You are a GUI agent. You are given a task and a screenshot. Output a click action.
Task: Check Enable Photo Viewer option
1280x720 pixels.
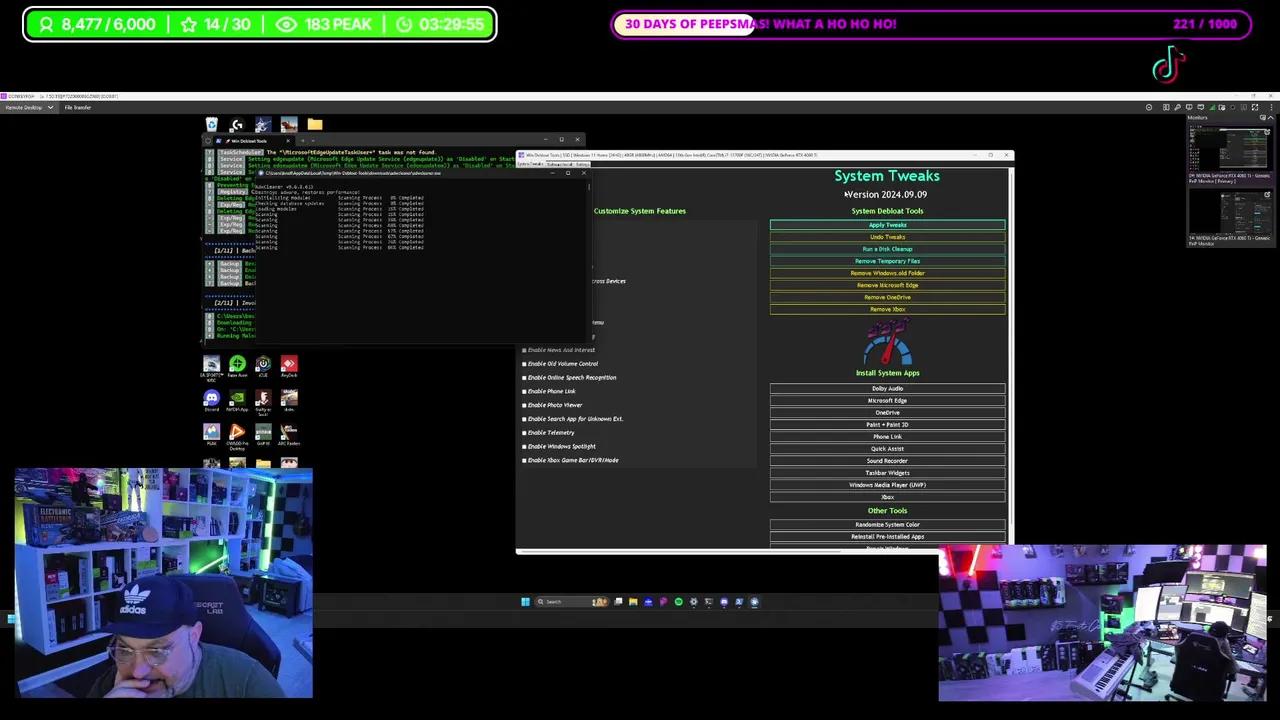coord(524,405)
